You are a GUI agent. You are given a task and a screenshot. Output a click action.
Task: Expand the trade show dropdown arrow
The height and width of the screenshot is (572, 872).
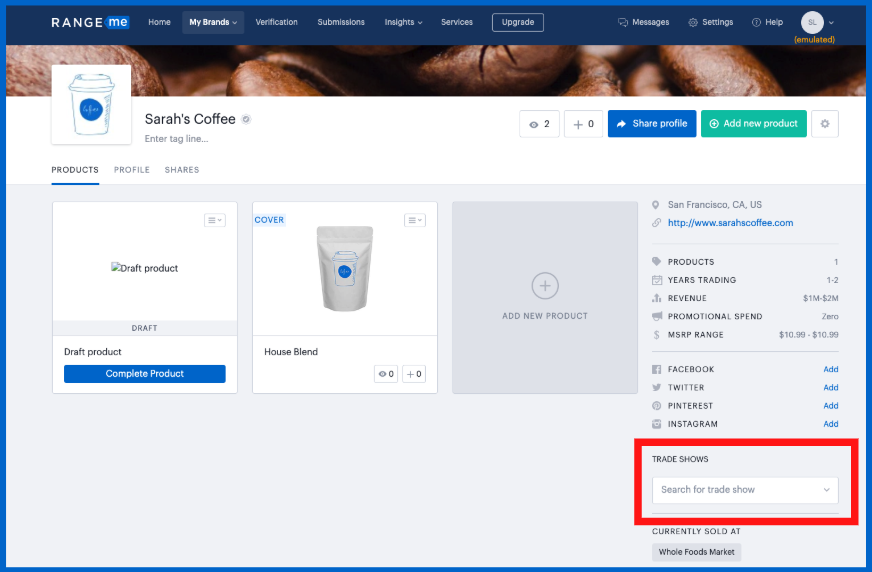[x=826, y=490]
